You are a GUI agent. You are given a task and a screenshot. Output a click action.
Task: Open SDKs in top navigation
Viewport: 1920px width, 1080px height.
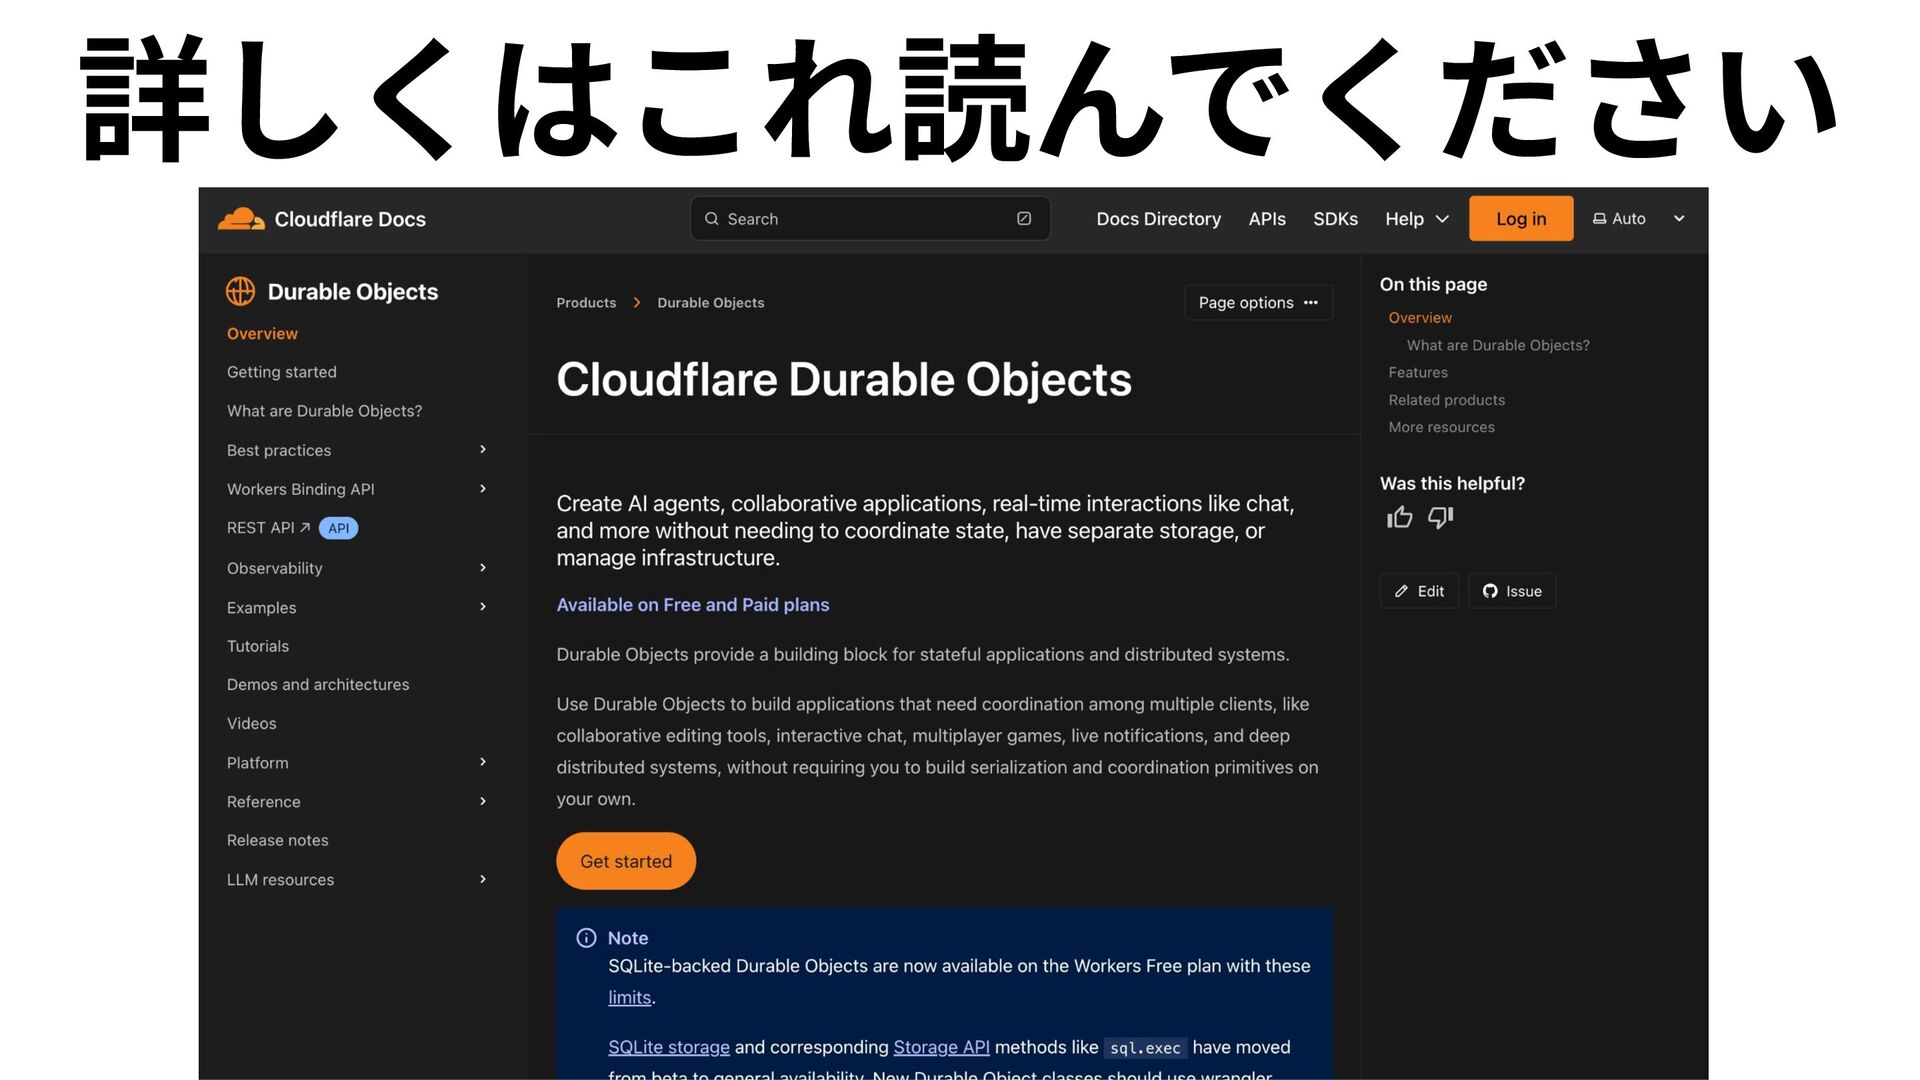tap(1335, 219)
